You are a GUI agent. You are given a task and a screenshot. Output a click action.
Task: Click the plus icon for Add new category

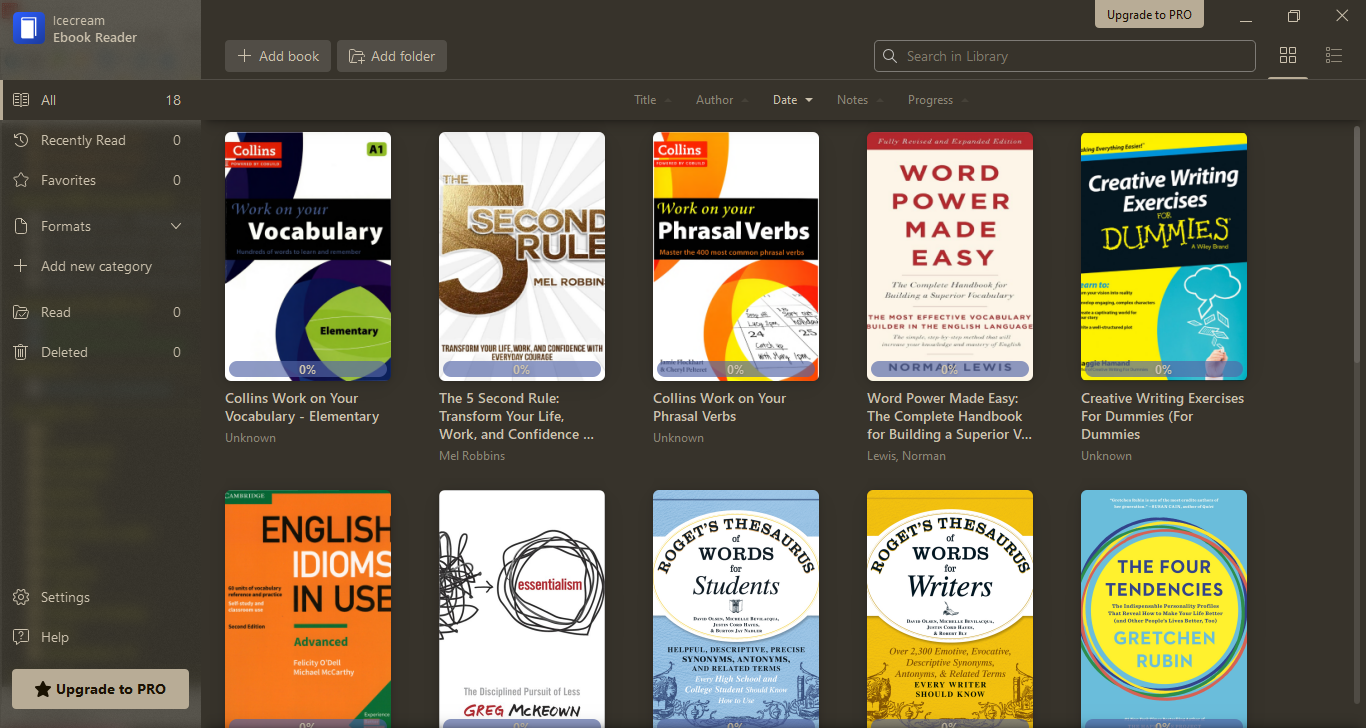[x=21, y=266]
